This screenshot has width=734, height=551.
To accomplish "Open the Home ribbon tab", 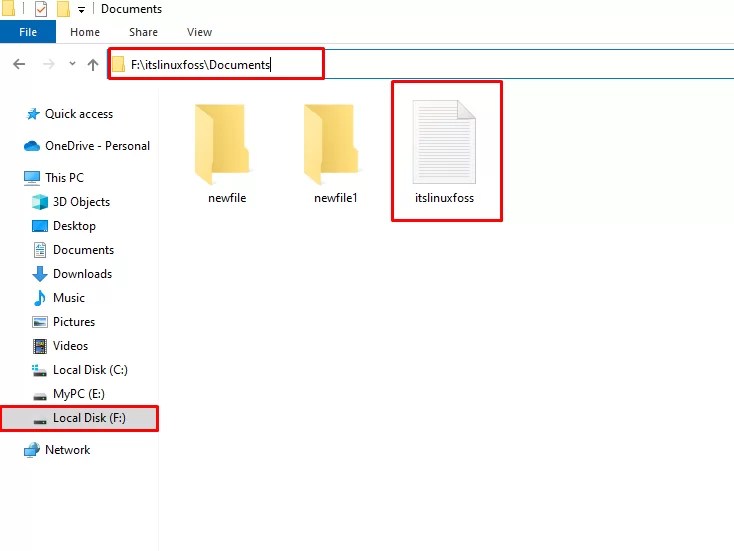I will (x=85, y=32).
